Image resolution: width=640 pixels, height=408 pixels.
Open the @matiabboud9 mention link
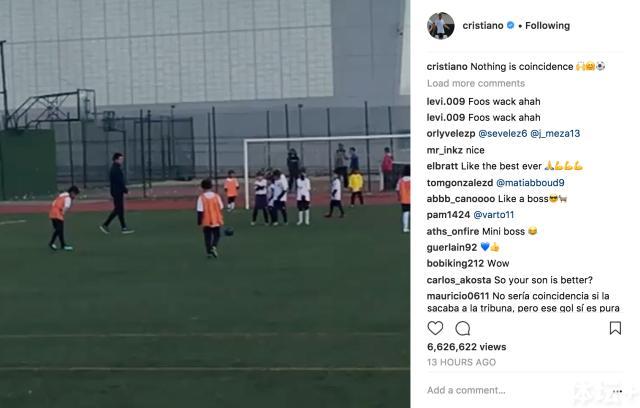pos(530,183)
